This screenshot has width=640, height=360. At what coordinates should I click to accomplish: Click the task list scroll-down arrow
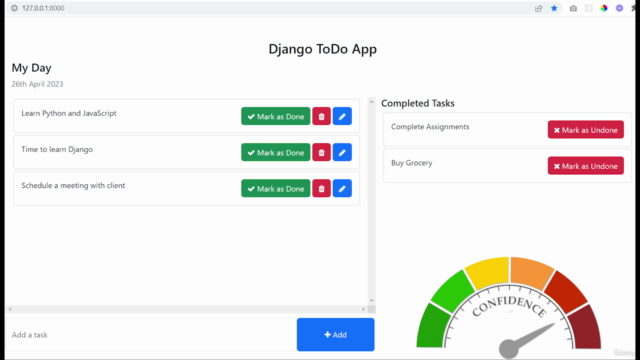pos(371,301)
